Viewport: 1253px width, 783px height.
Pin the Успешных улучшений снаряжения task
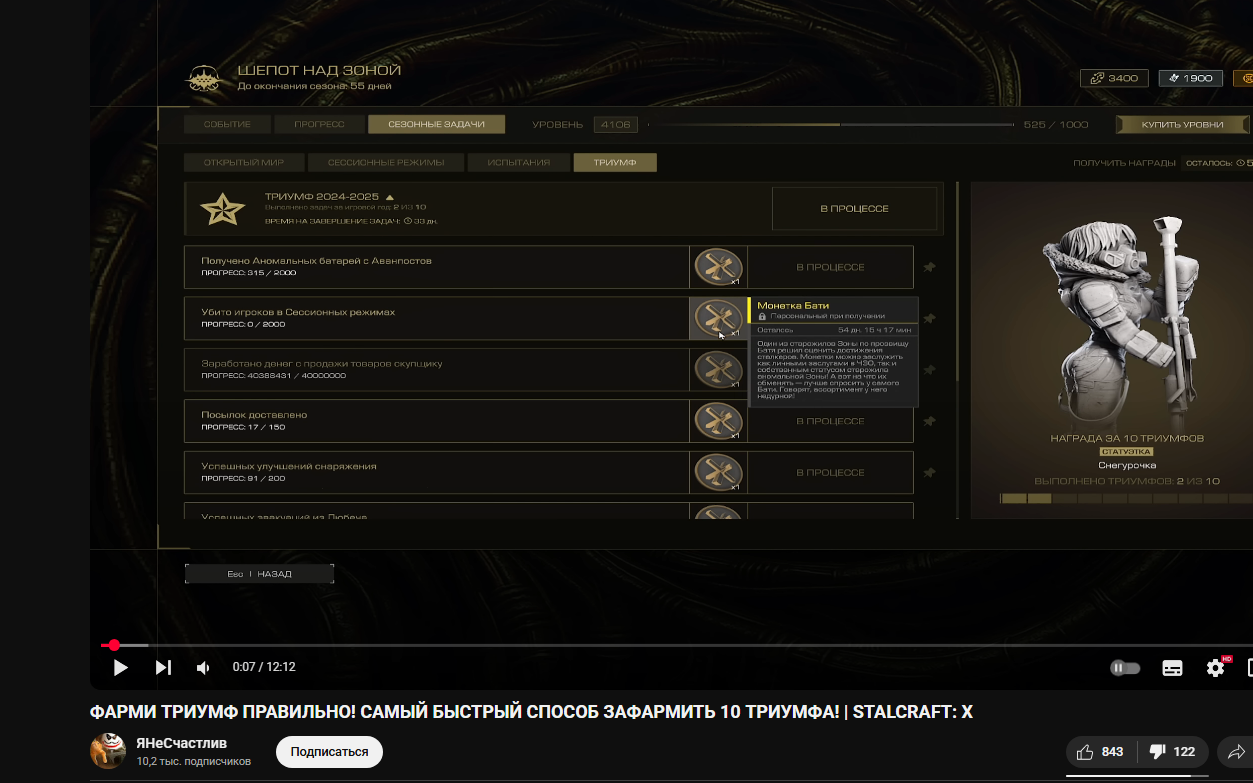[x=929, y=472]
